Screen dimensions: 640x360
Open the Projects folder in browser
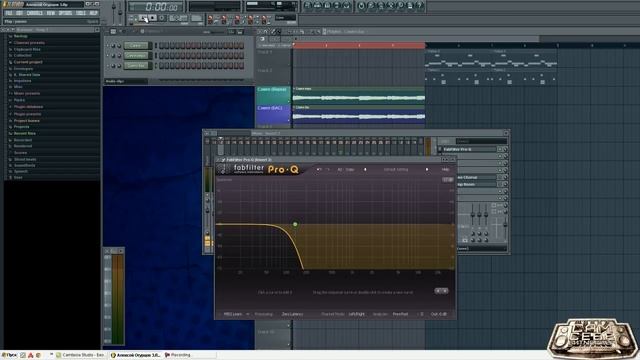21,127
